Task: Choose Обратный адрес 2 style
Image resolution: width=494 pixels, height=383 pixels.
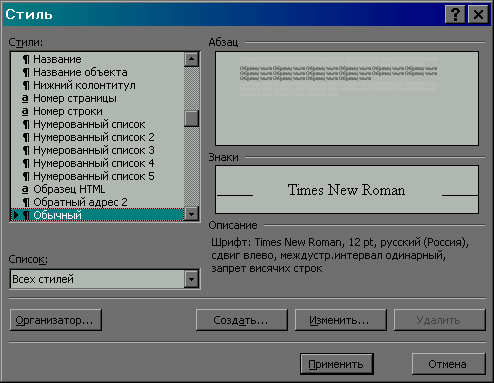Action: click(97, 202)
